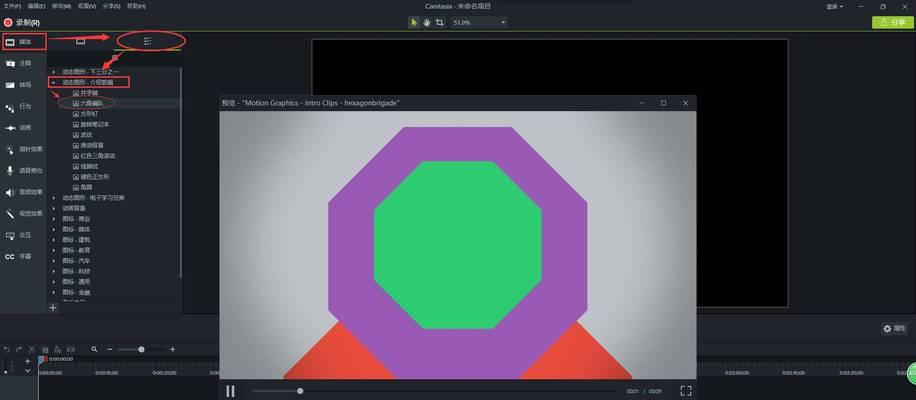Viewport: 916px width, 400px height.
Task: Expand the 图标 - 教育 folder
Action: coord(54,250)
